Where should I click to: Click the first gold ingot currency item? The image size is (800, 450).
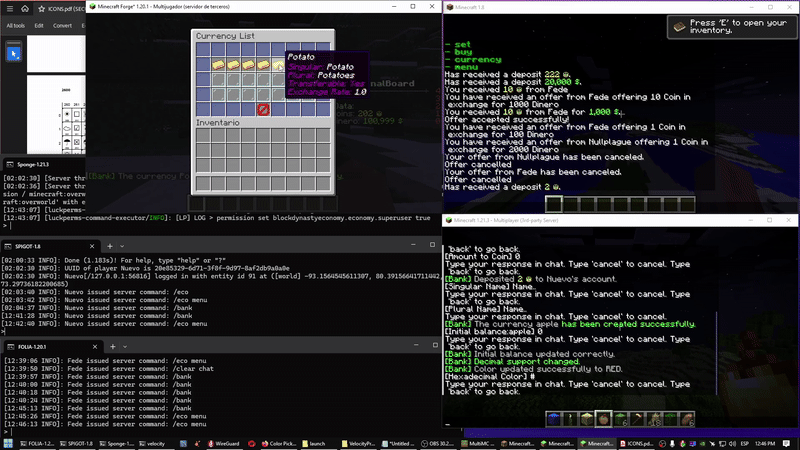(x=218, y=64)
